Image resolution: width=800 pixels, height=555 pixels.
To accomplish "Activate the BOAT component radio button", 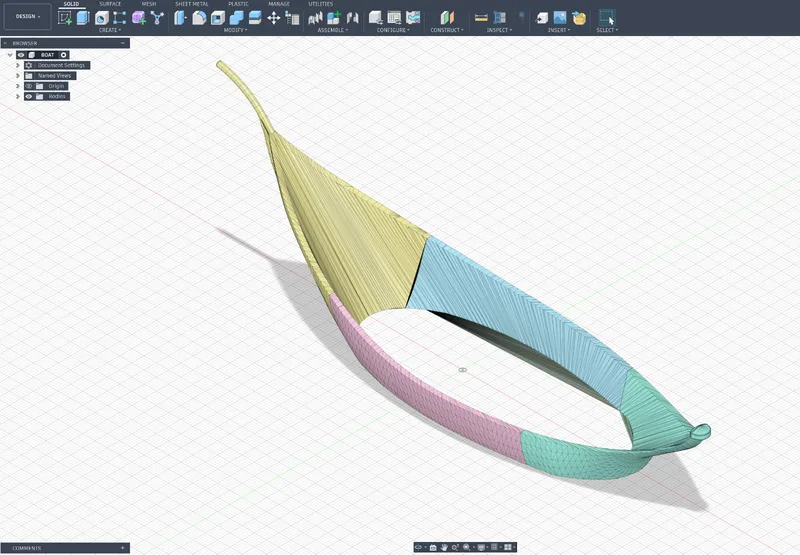I will click(64, 55).
